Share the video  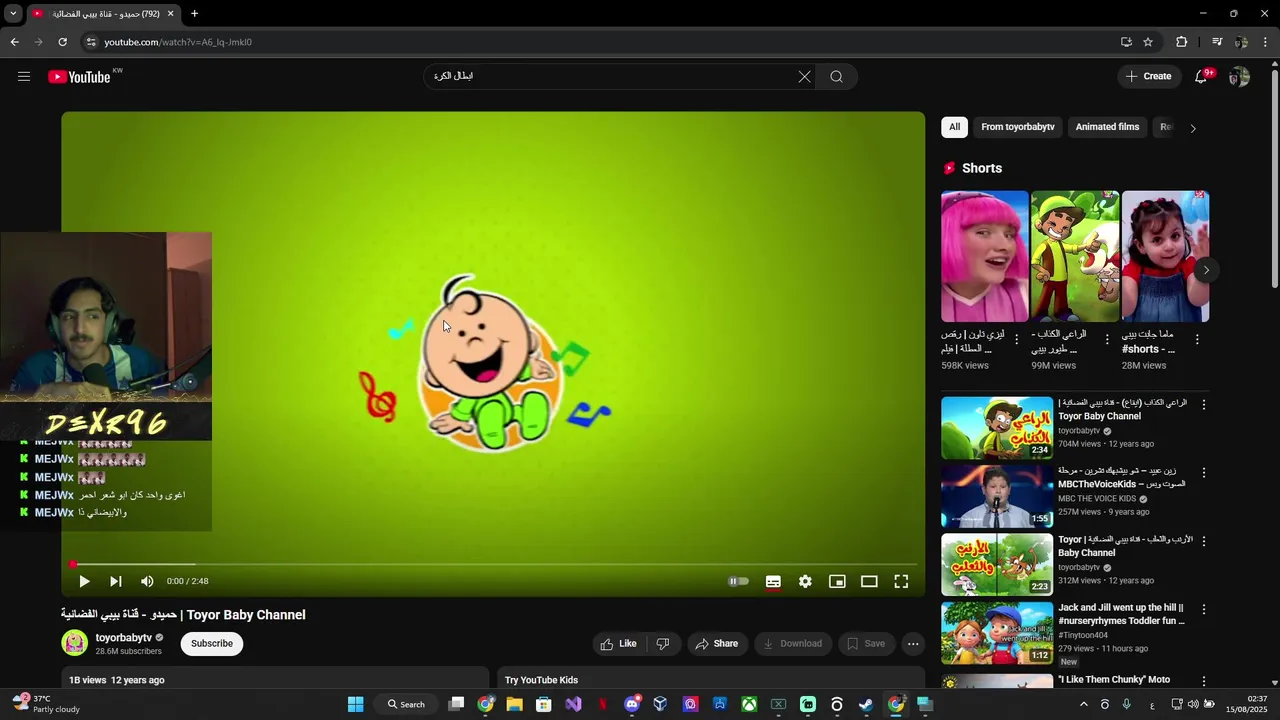[717, 644]
